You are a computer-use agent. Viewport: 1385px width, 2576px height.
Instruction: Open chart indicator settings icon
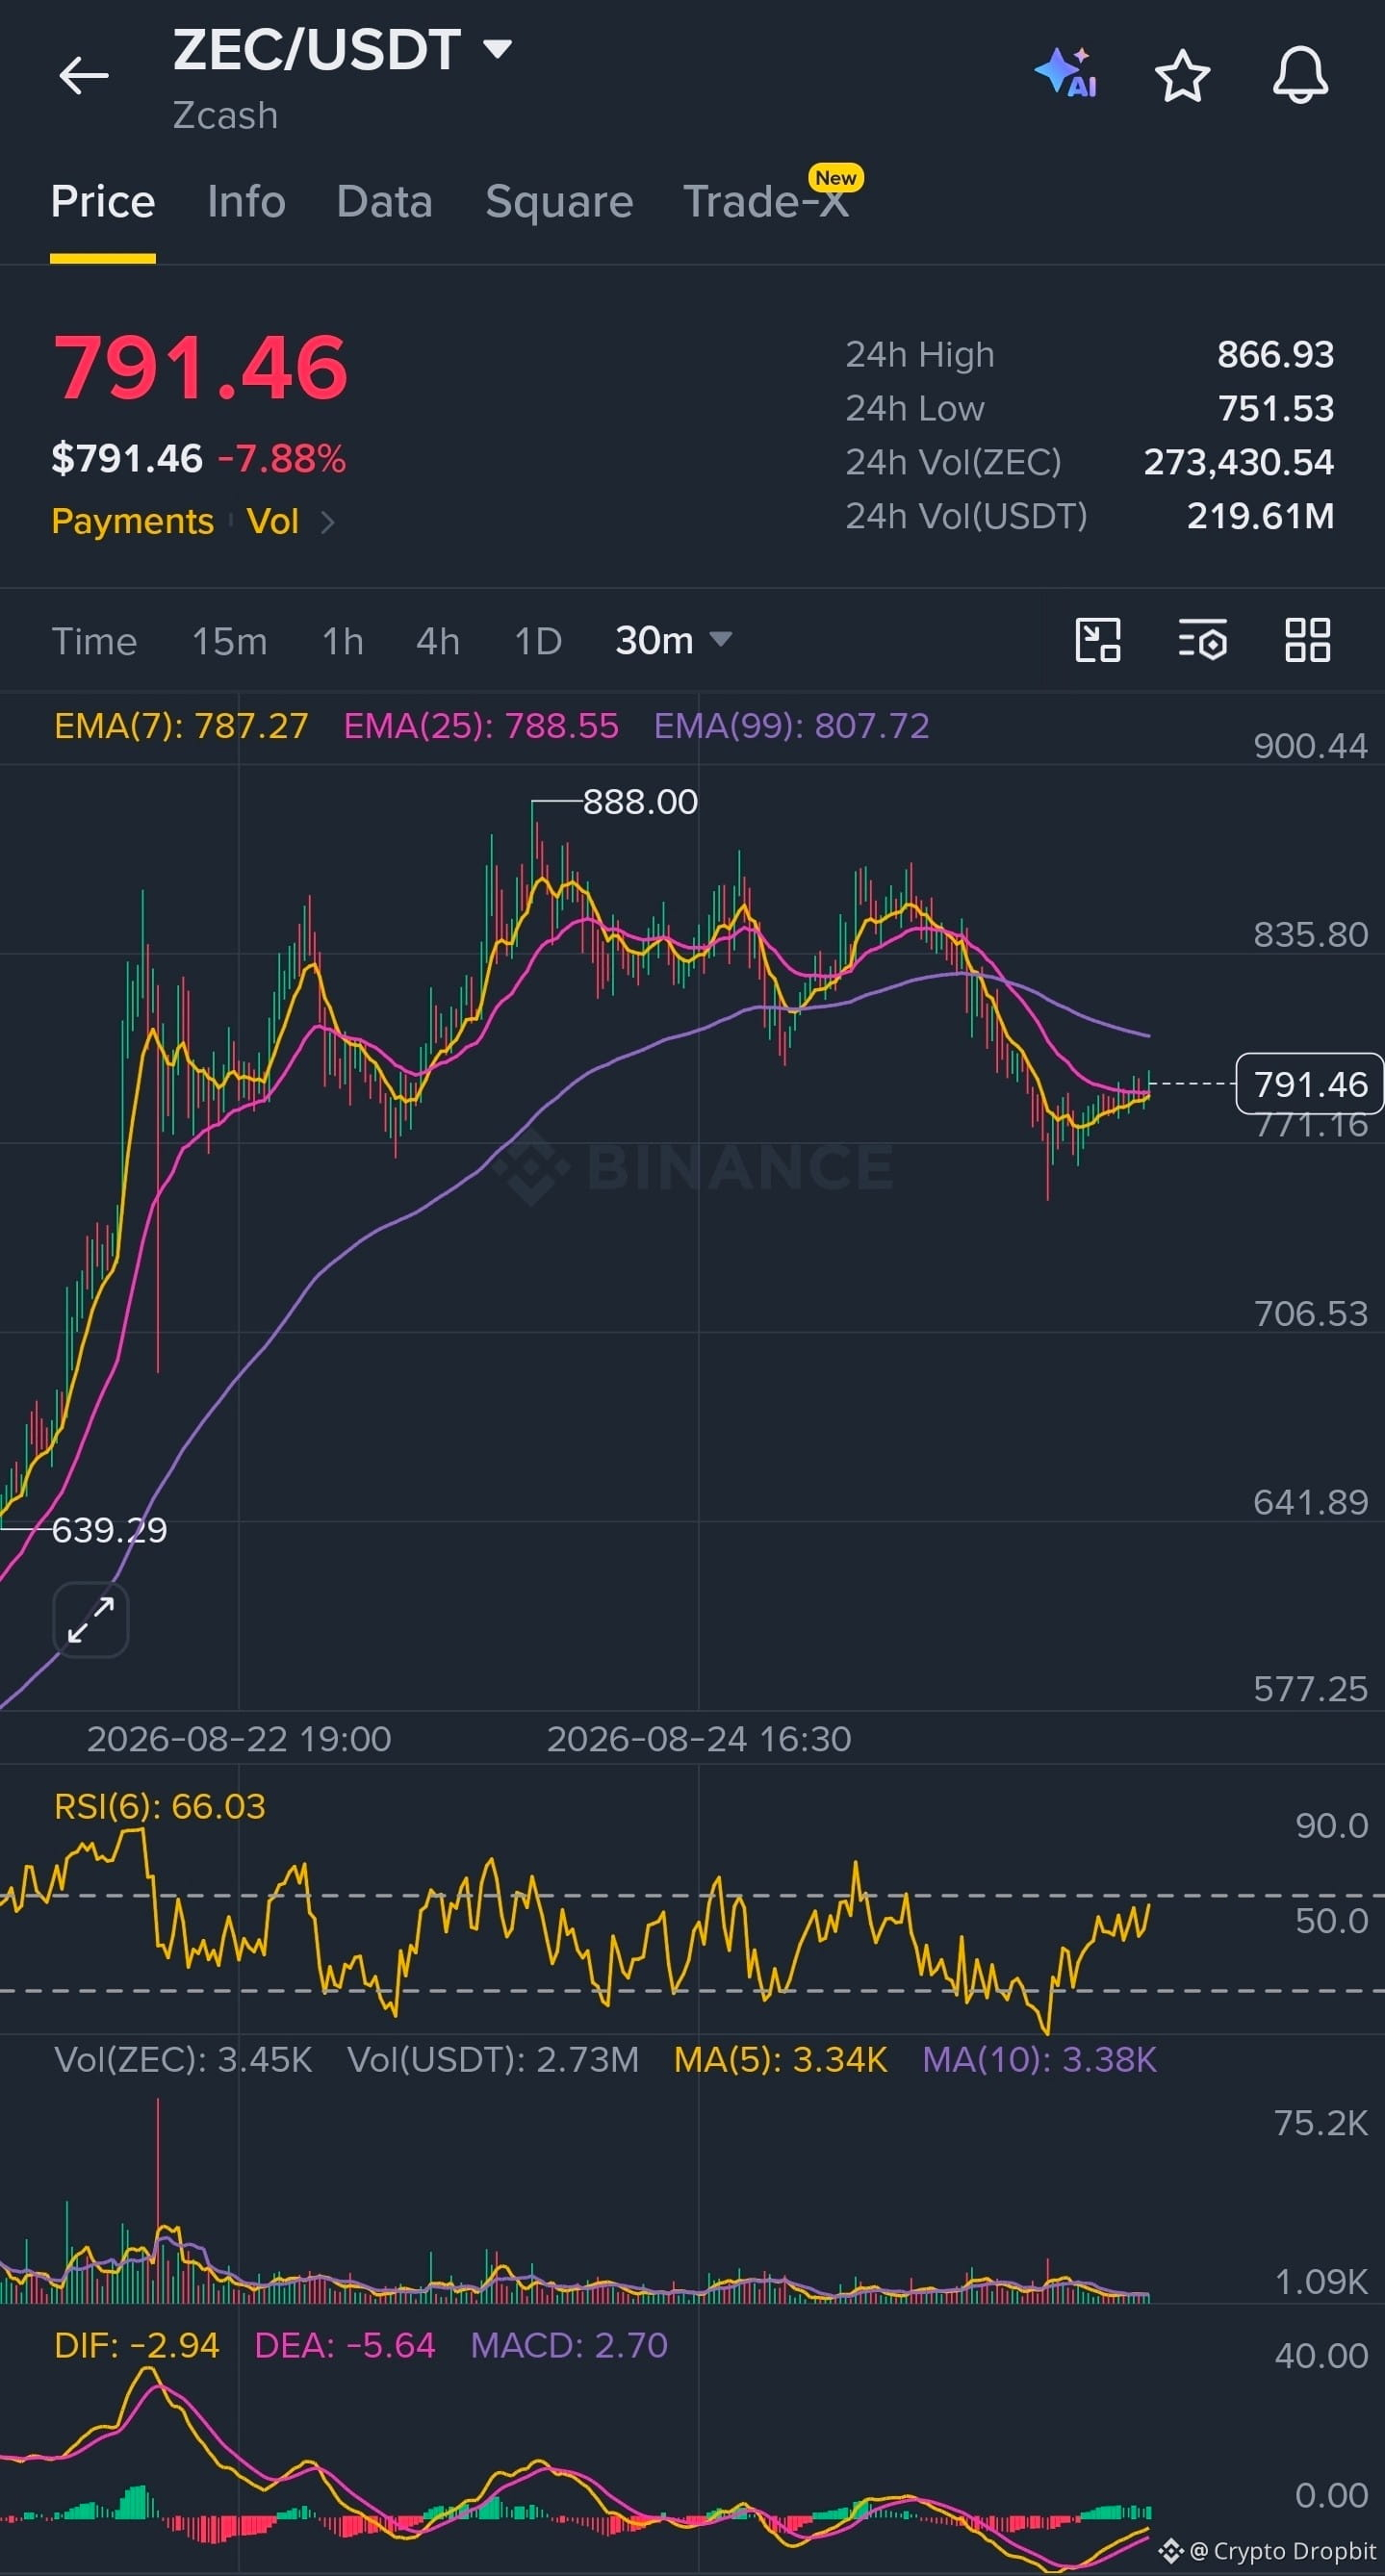click(1203, 640)
